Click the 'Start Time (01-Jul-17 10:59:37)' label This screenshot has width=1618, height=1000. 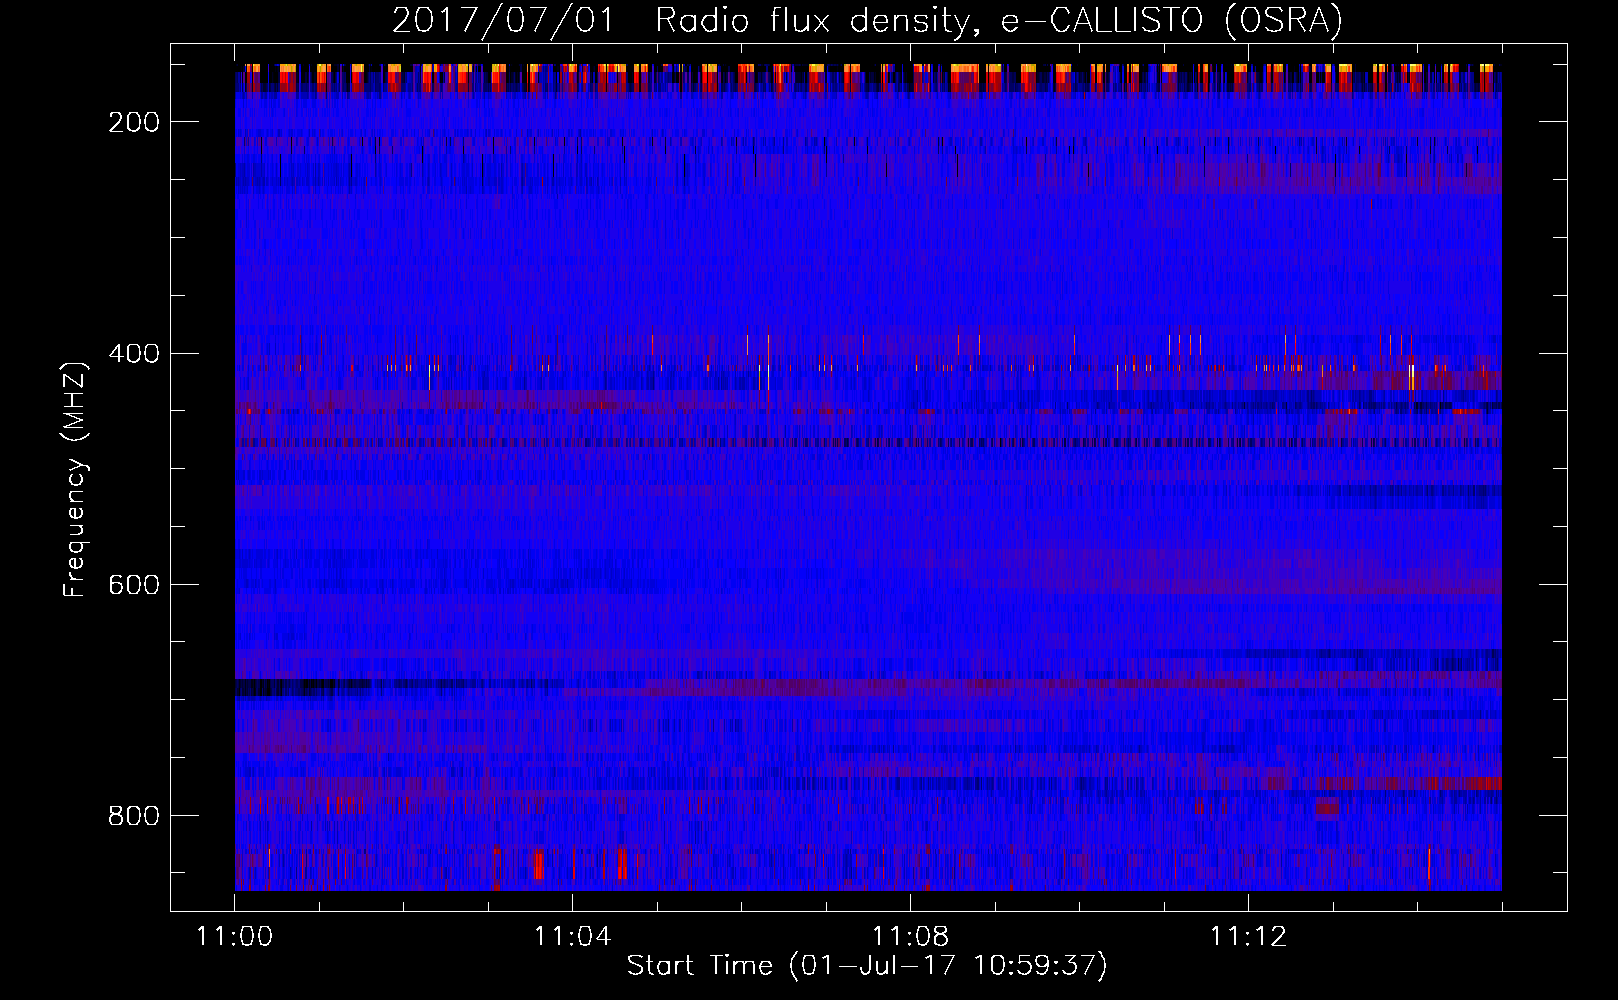coord(867,966)
